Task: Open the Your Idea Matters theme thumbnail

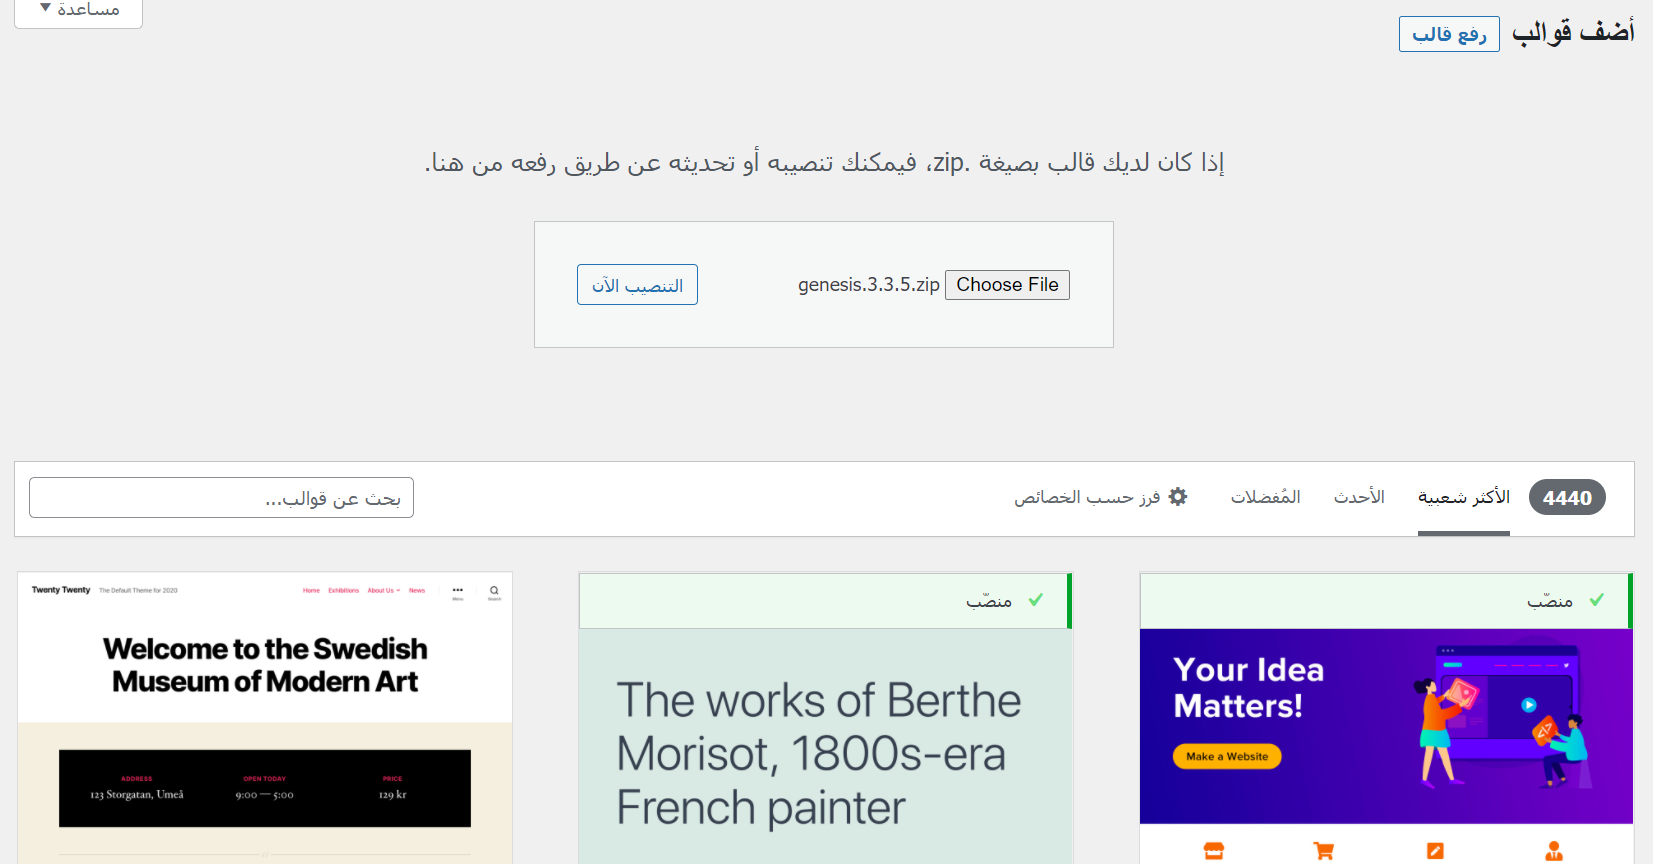Action: coord(1386,746)
